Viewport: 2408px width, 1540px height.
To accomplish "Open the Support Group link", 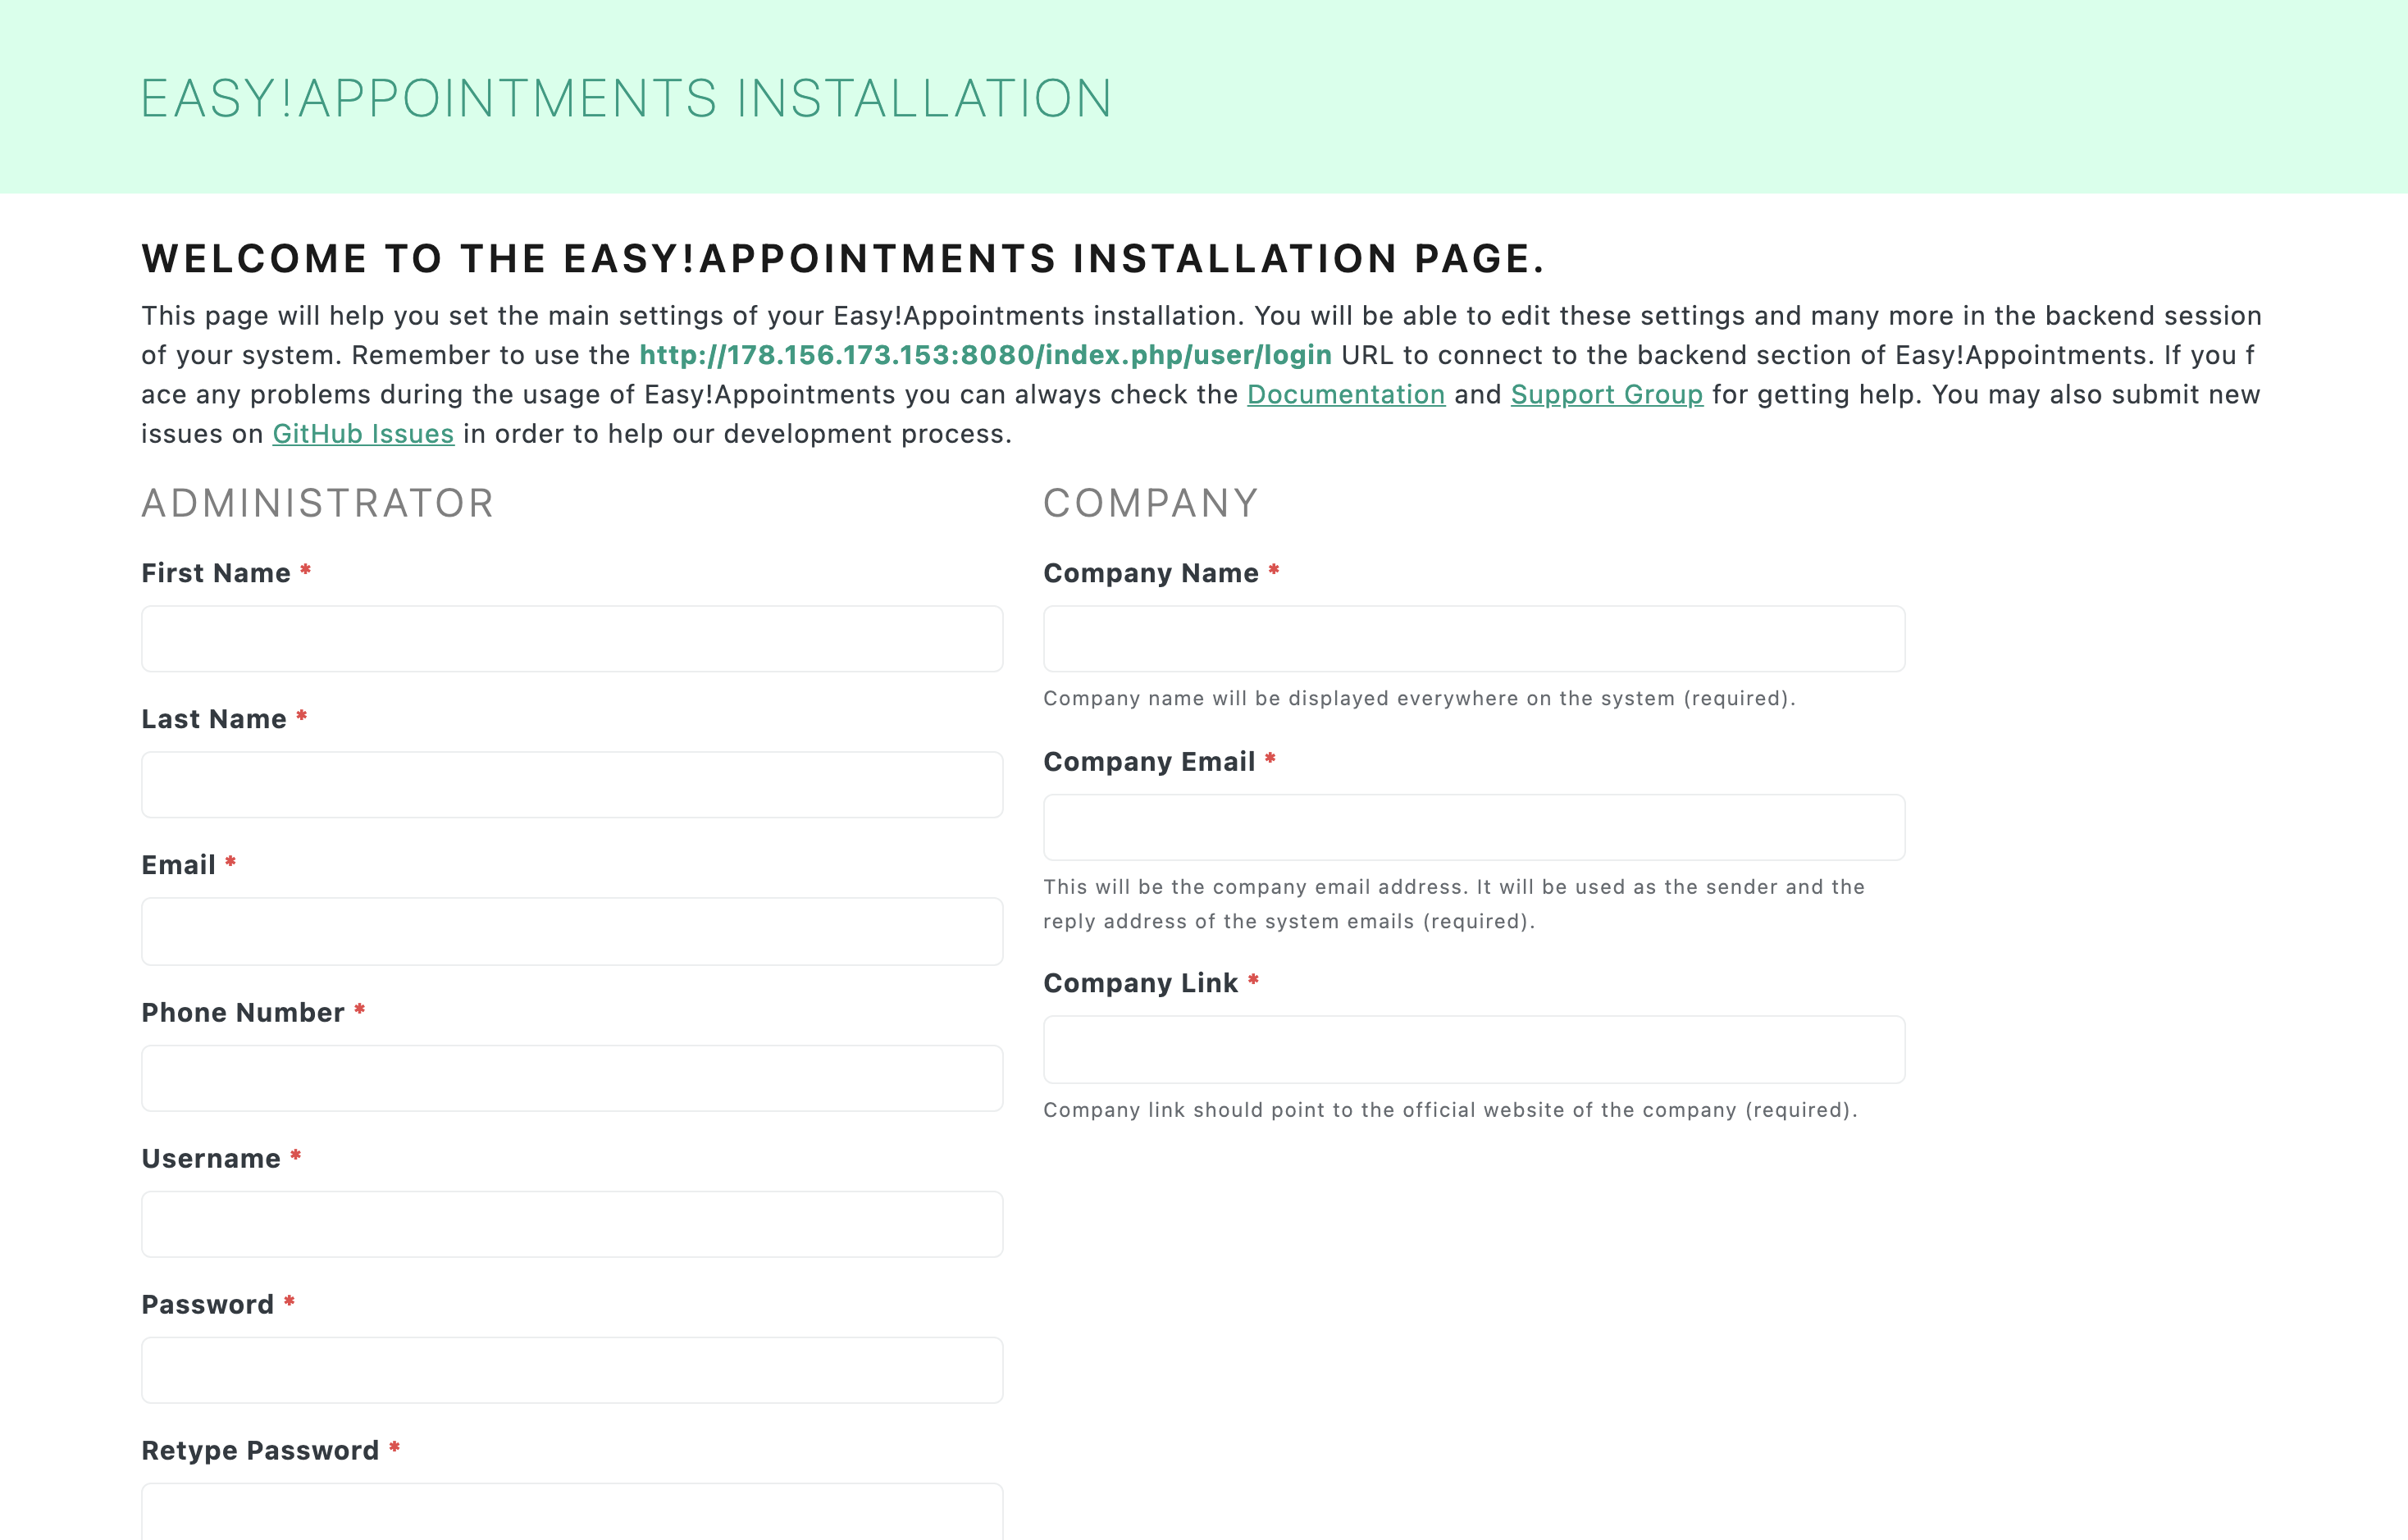I will click(x=1607, y=395).
